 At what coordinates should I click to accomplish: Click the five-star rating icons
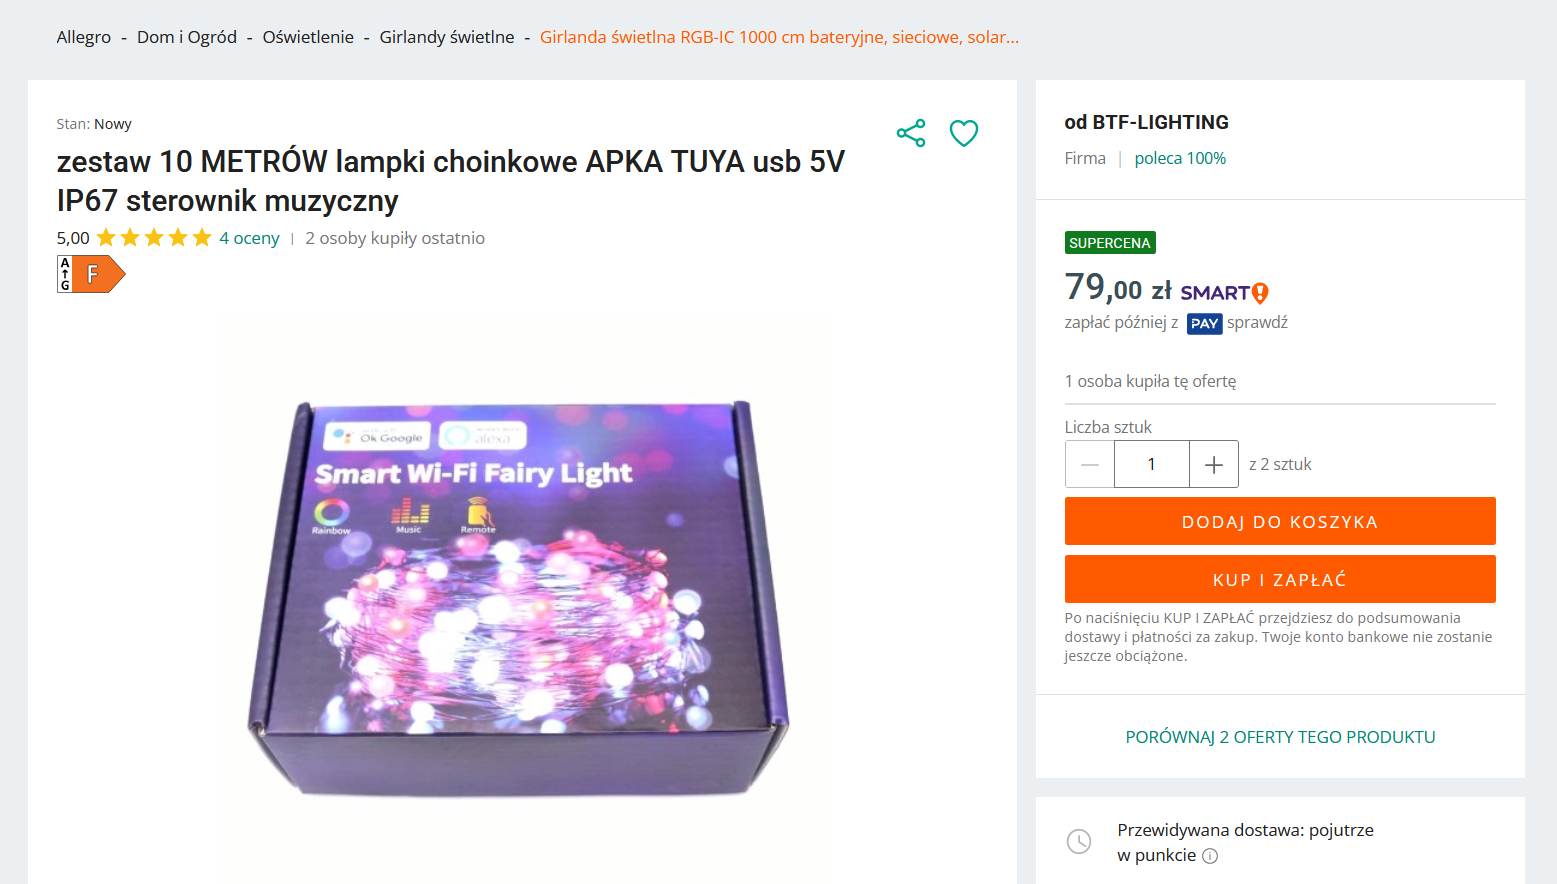[x=154, y=238]
